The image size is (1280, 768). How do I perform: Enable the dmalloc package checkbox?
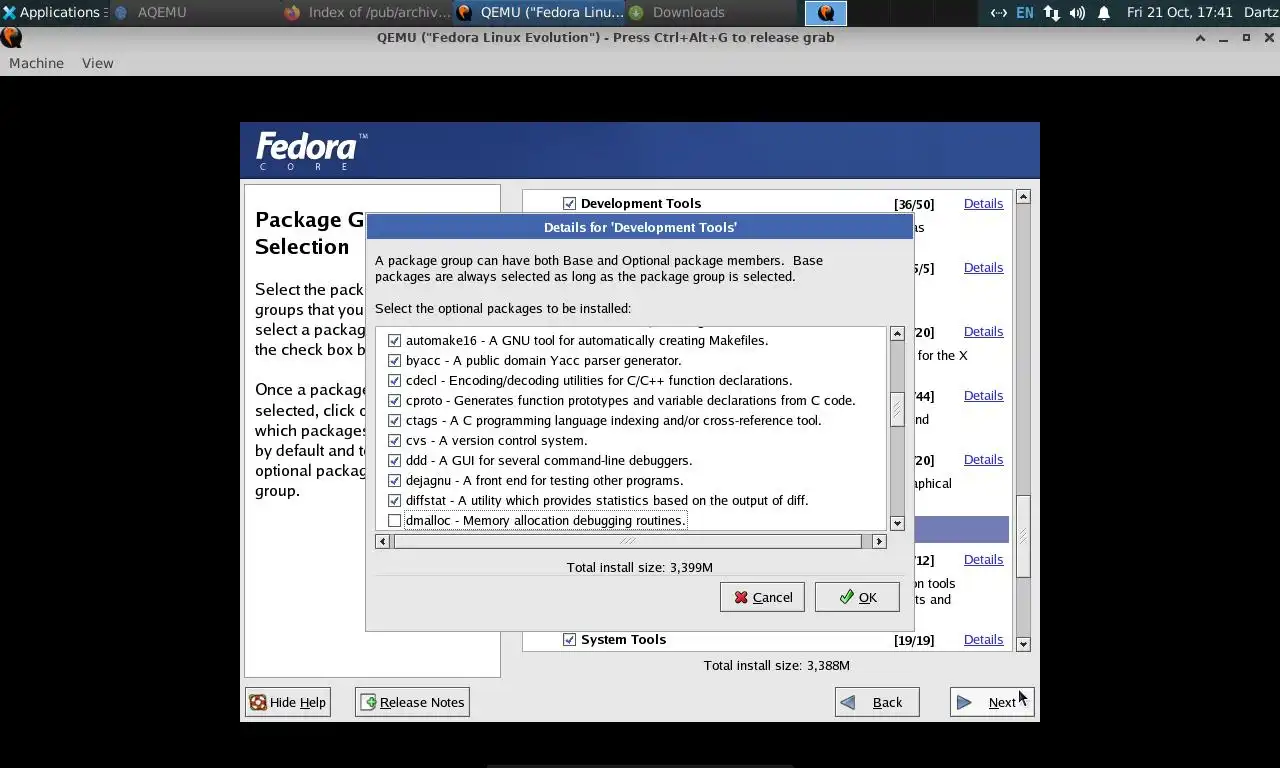coord(394,520)
